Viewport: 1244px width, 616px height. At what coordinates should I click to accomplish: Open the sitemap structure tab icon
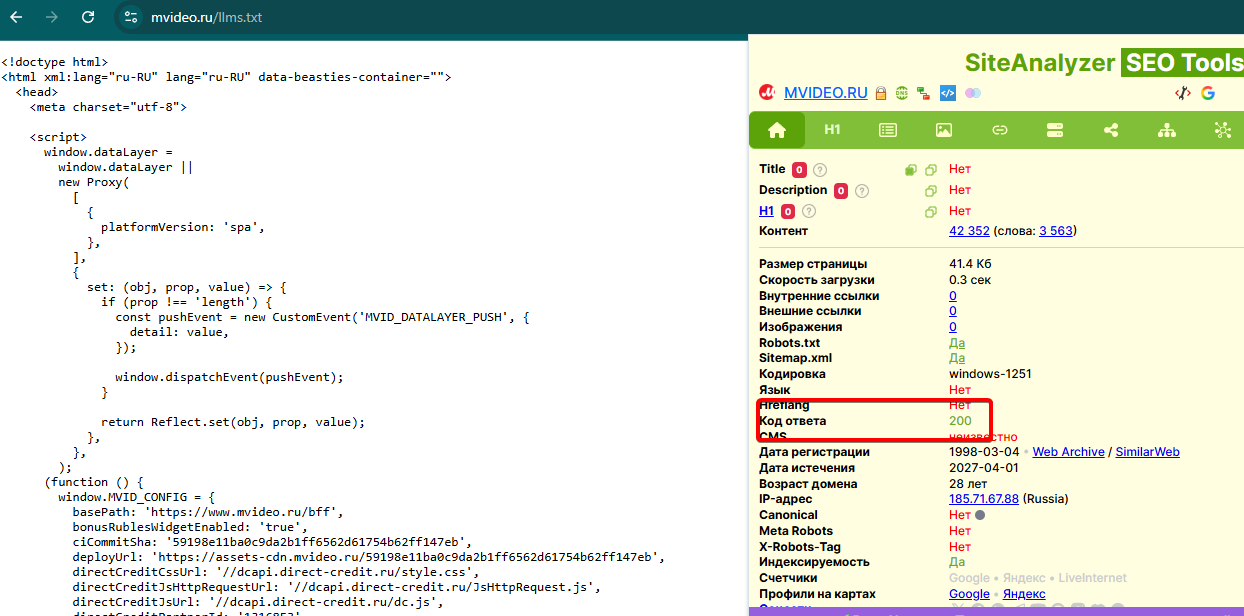coord(1166,130)
